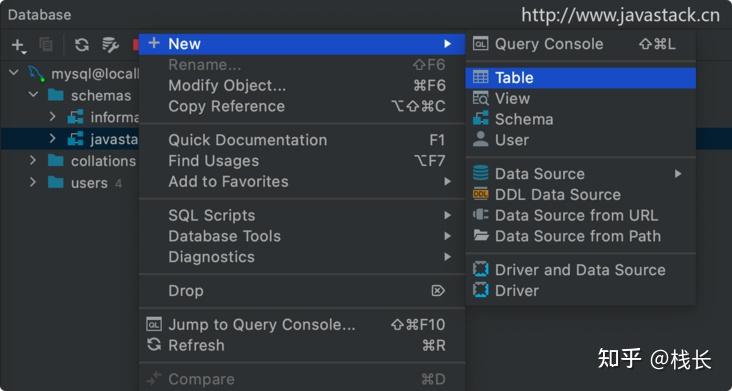
Task: Collapse the schemas folder
Action: click(x=33, y=95)
